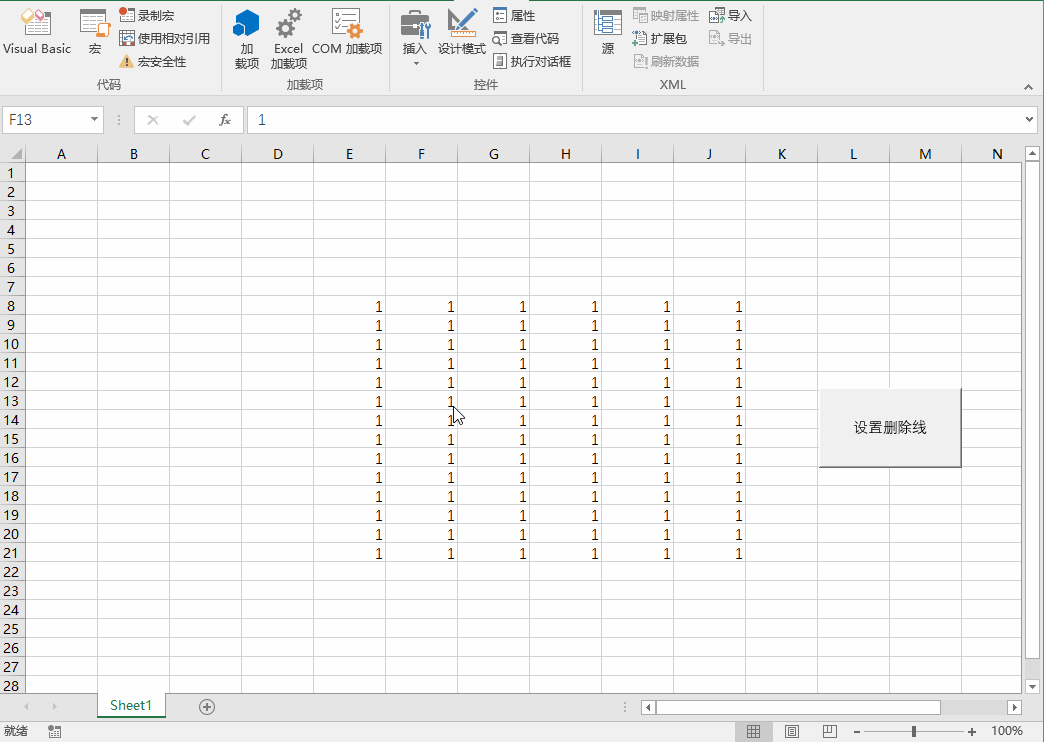This screenshot has height=742, width=1044.
Task: Click the horizontal scrollbar right arrow
Action: point(1014,707)
